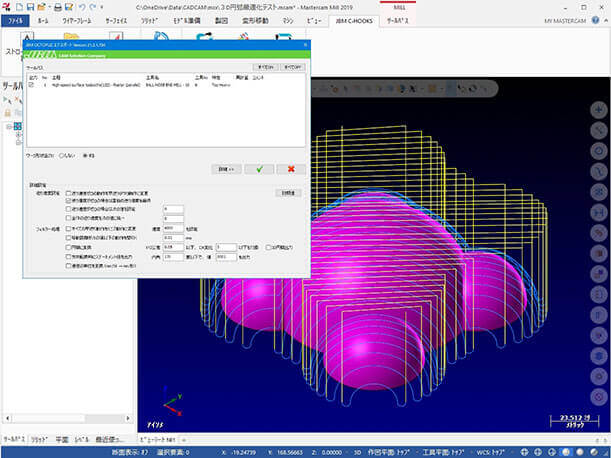Click the top plus icon on right viewport toolbar
611x458 pixels.
click(x=600, y=108)
